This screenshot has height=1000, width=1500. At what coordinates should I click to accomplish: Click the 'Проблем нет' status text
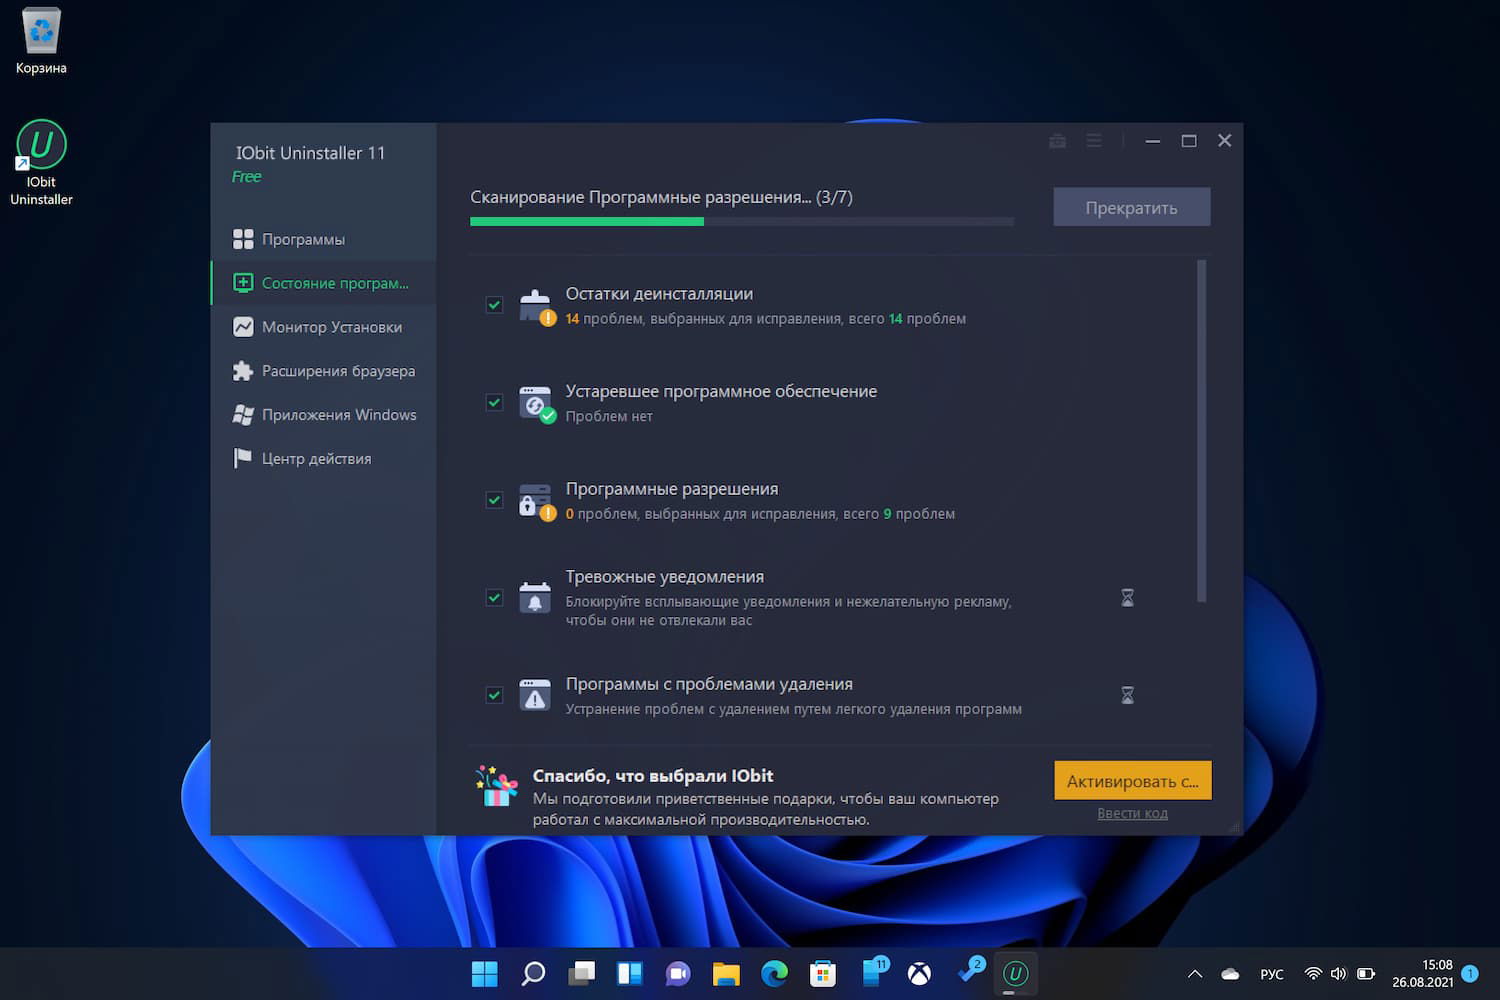(x=609, y=417)
